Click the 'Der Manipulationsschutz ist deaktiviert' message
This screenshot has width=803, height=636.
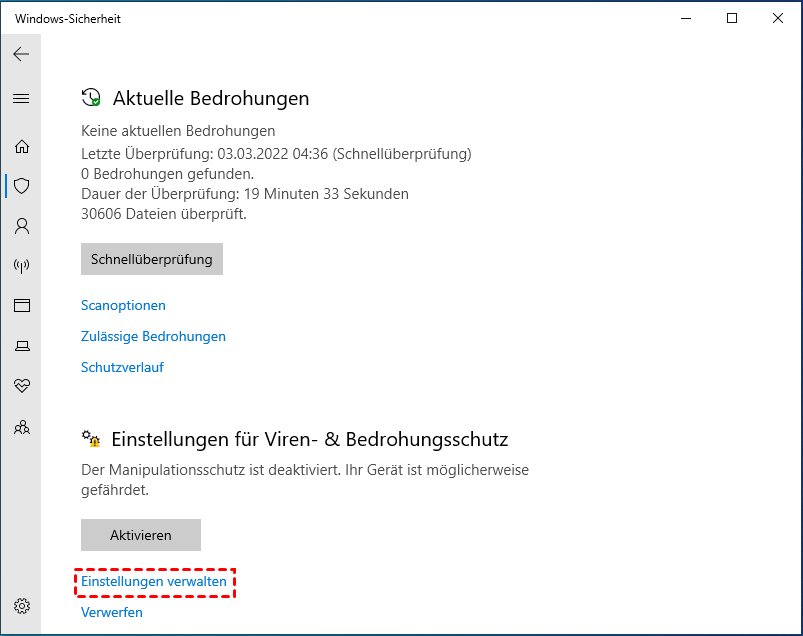tap(305, 480)
